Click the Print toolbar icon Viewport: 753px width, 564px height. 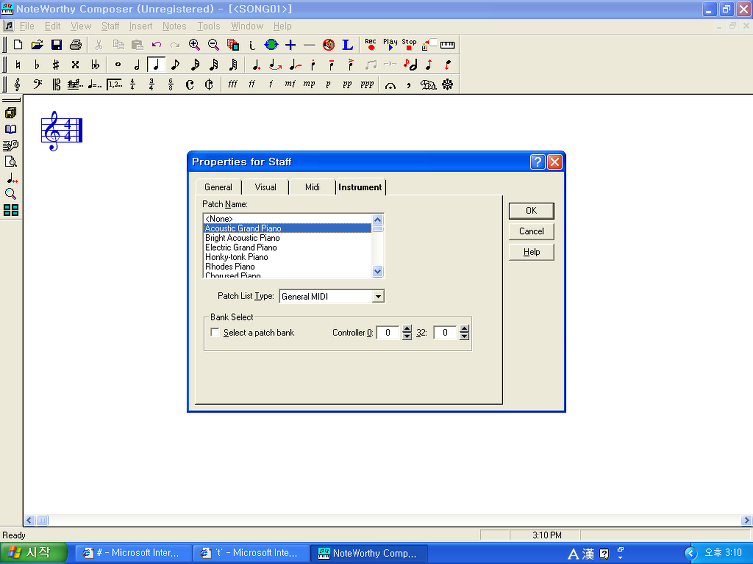76,45
